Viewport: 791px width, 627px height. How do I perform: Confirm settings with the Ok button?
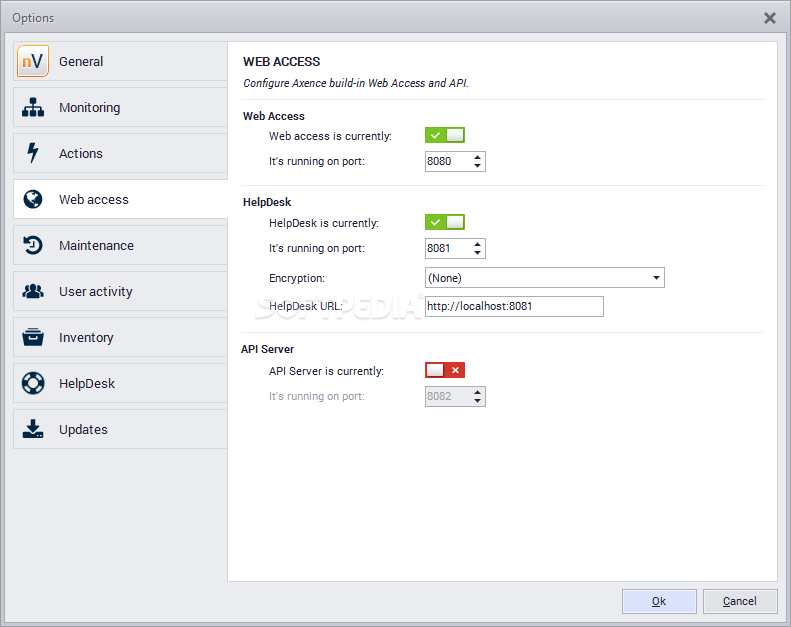tap(659, 601)
